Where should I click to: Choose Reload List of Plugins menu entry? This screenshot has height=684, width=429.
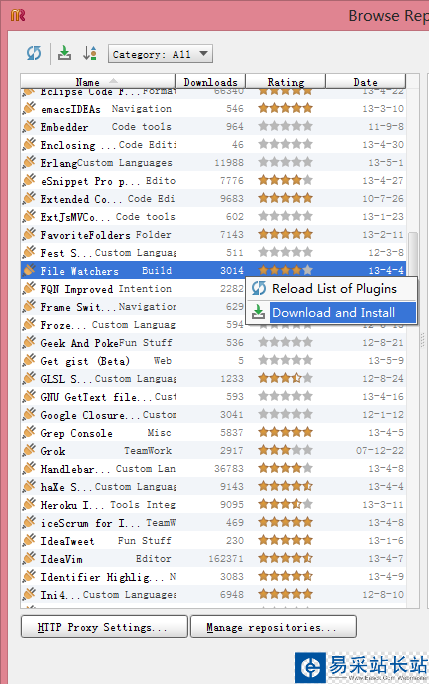(x=334, y=289)
